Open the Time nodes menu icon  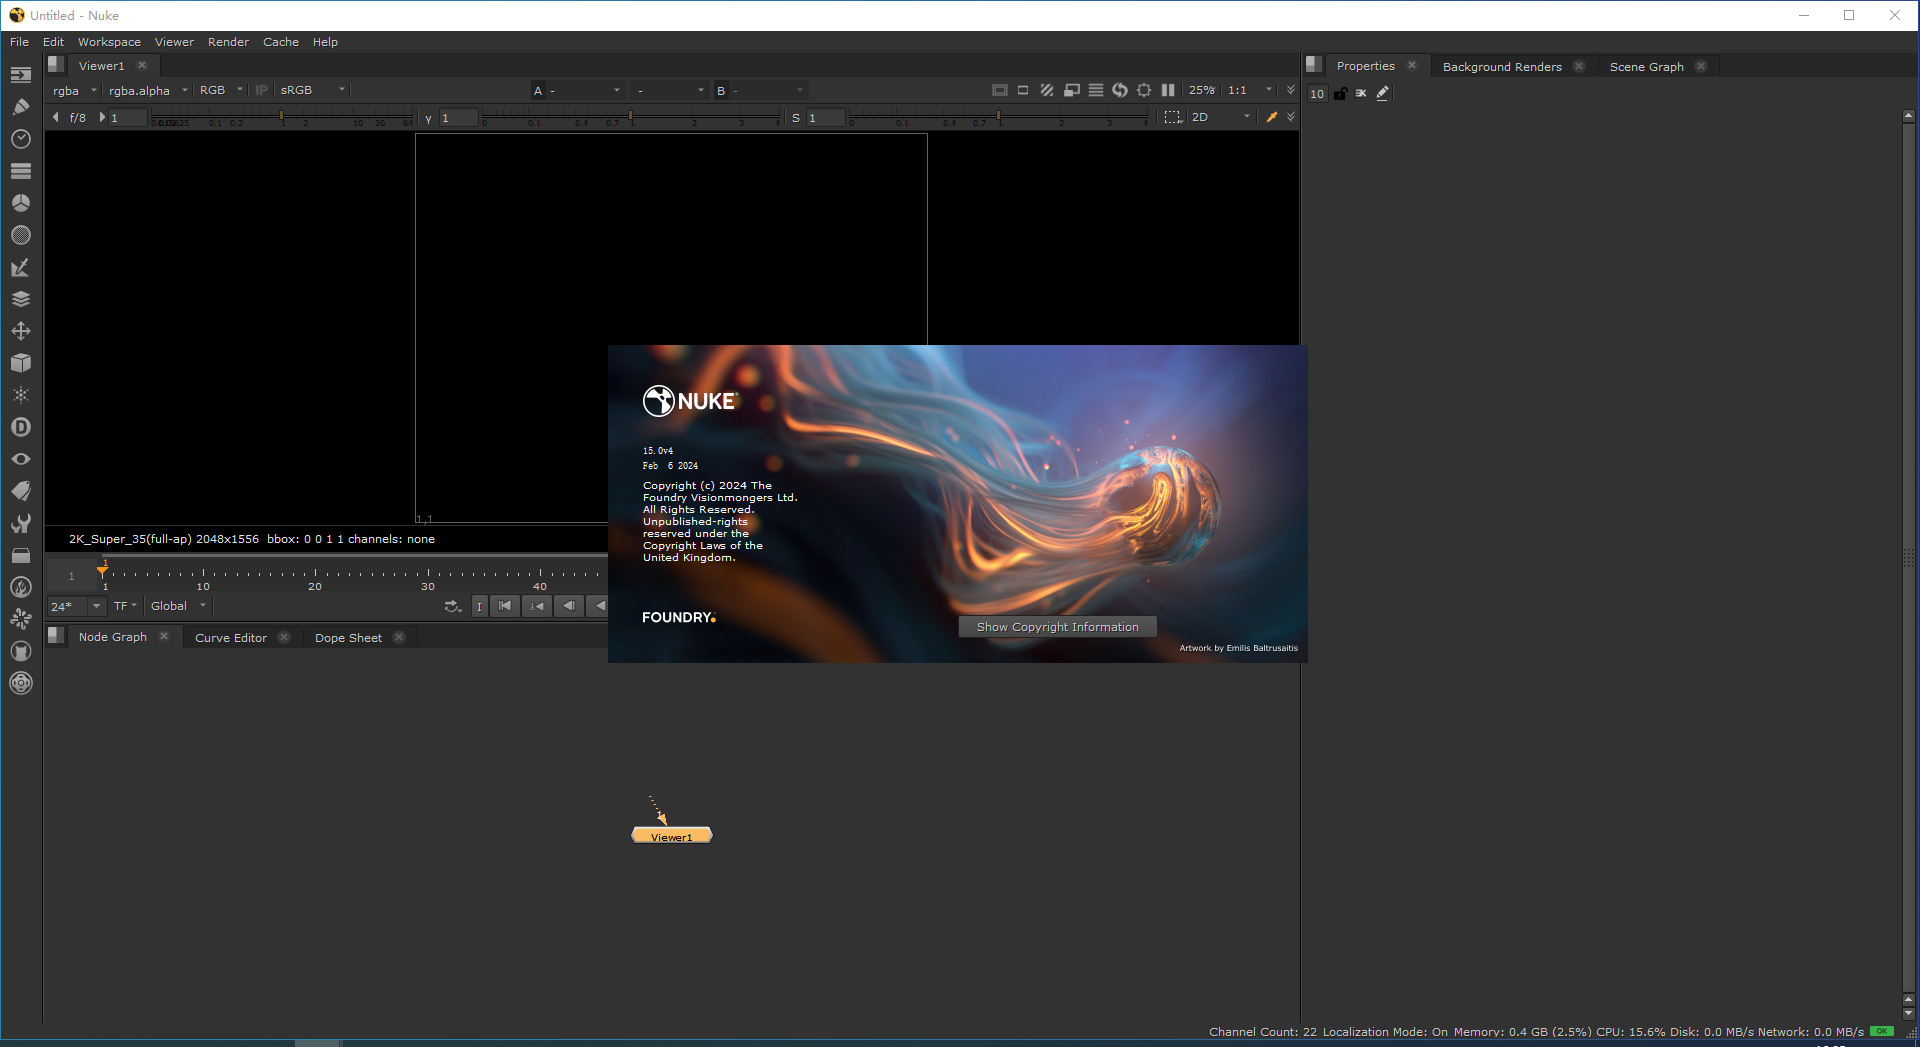coord(20,139)
